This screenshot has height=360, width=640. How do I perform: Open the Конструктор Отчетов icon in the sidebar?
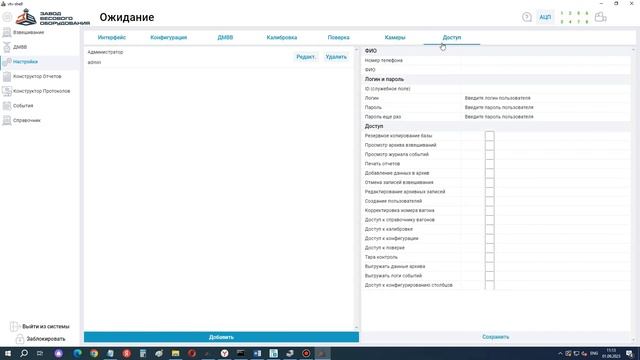click(7, 77)
